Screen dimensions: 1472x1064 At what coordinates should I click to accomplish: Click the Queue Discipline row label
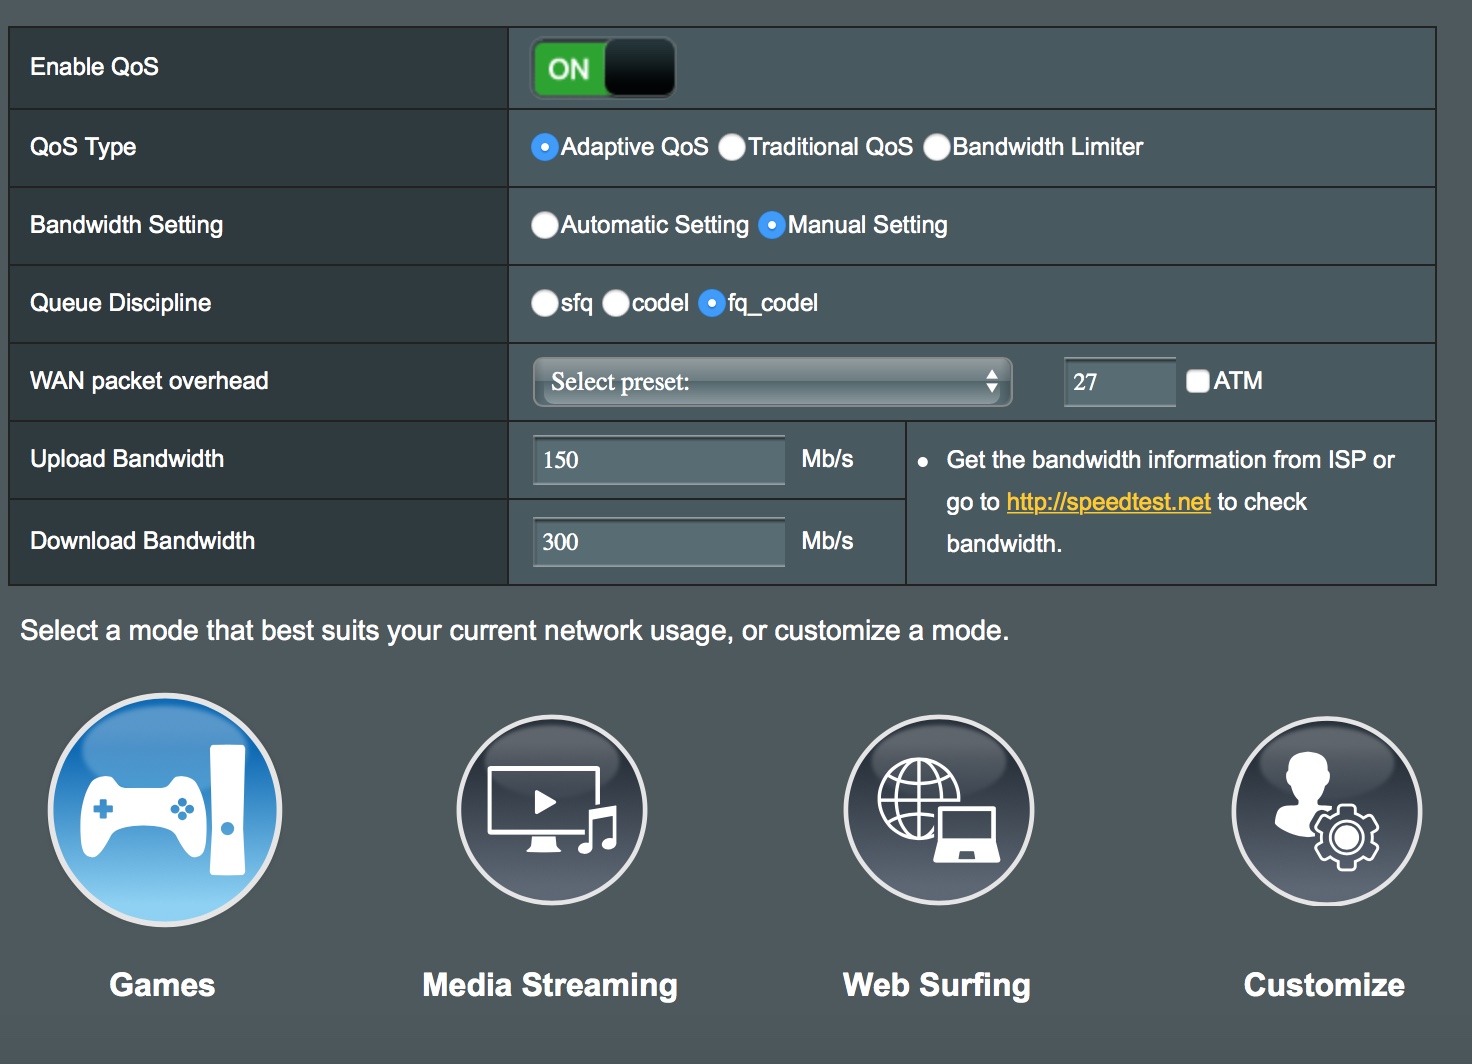click(x=120, y=303)
